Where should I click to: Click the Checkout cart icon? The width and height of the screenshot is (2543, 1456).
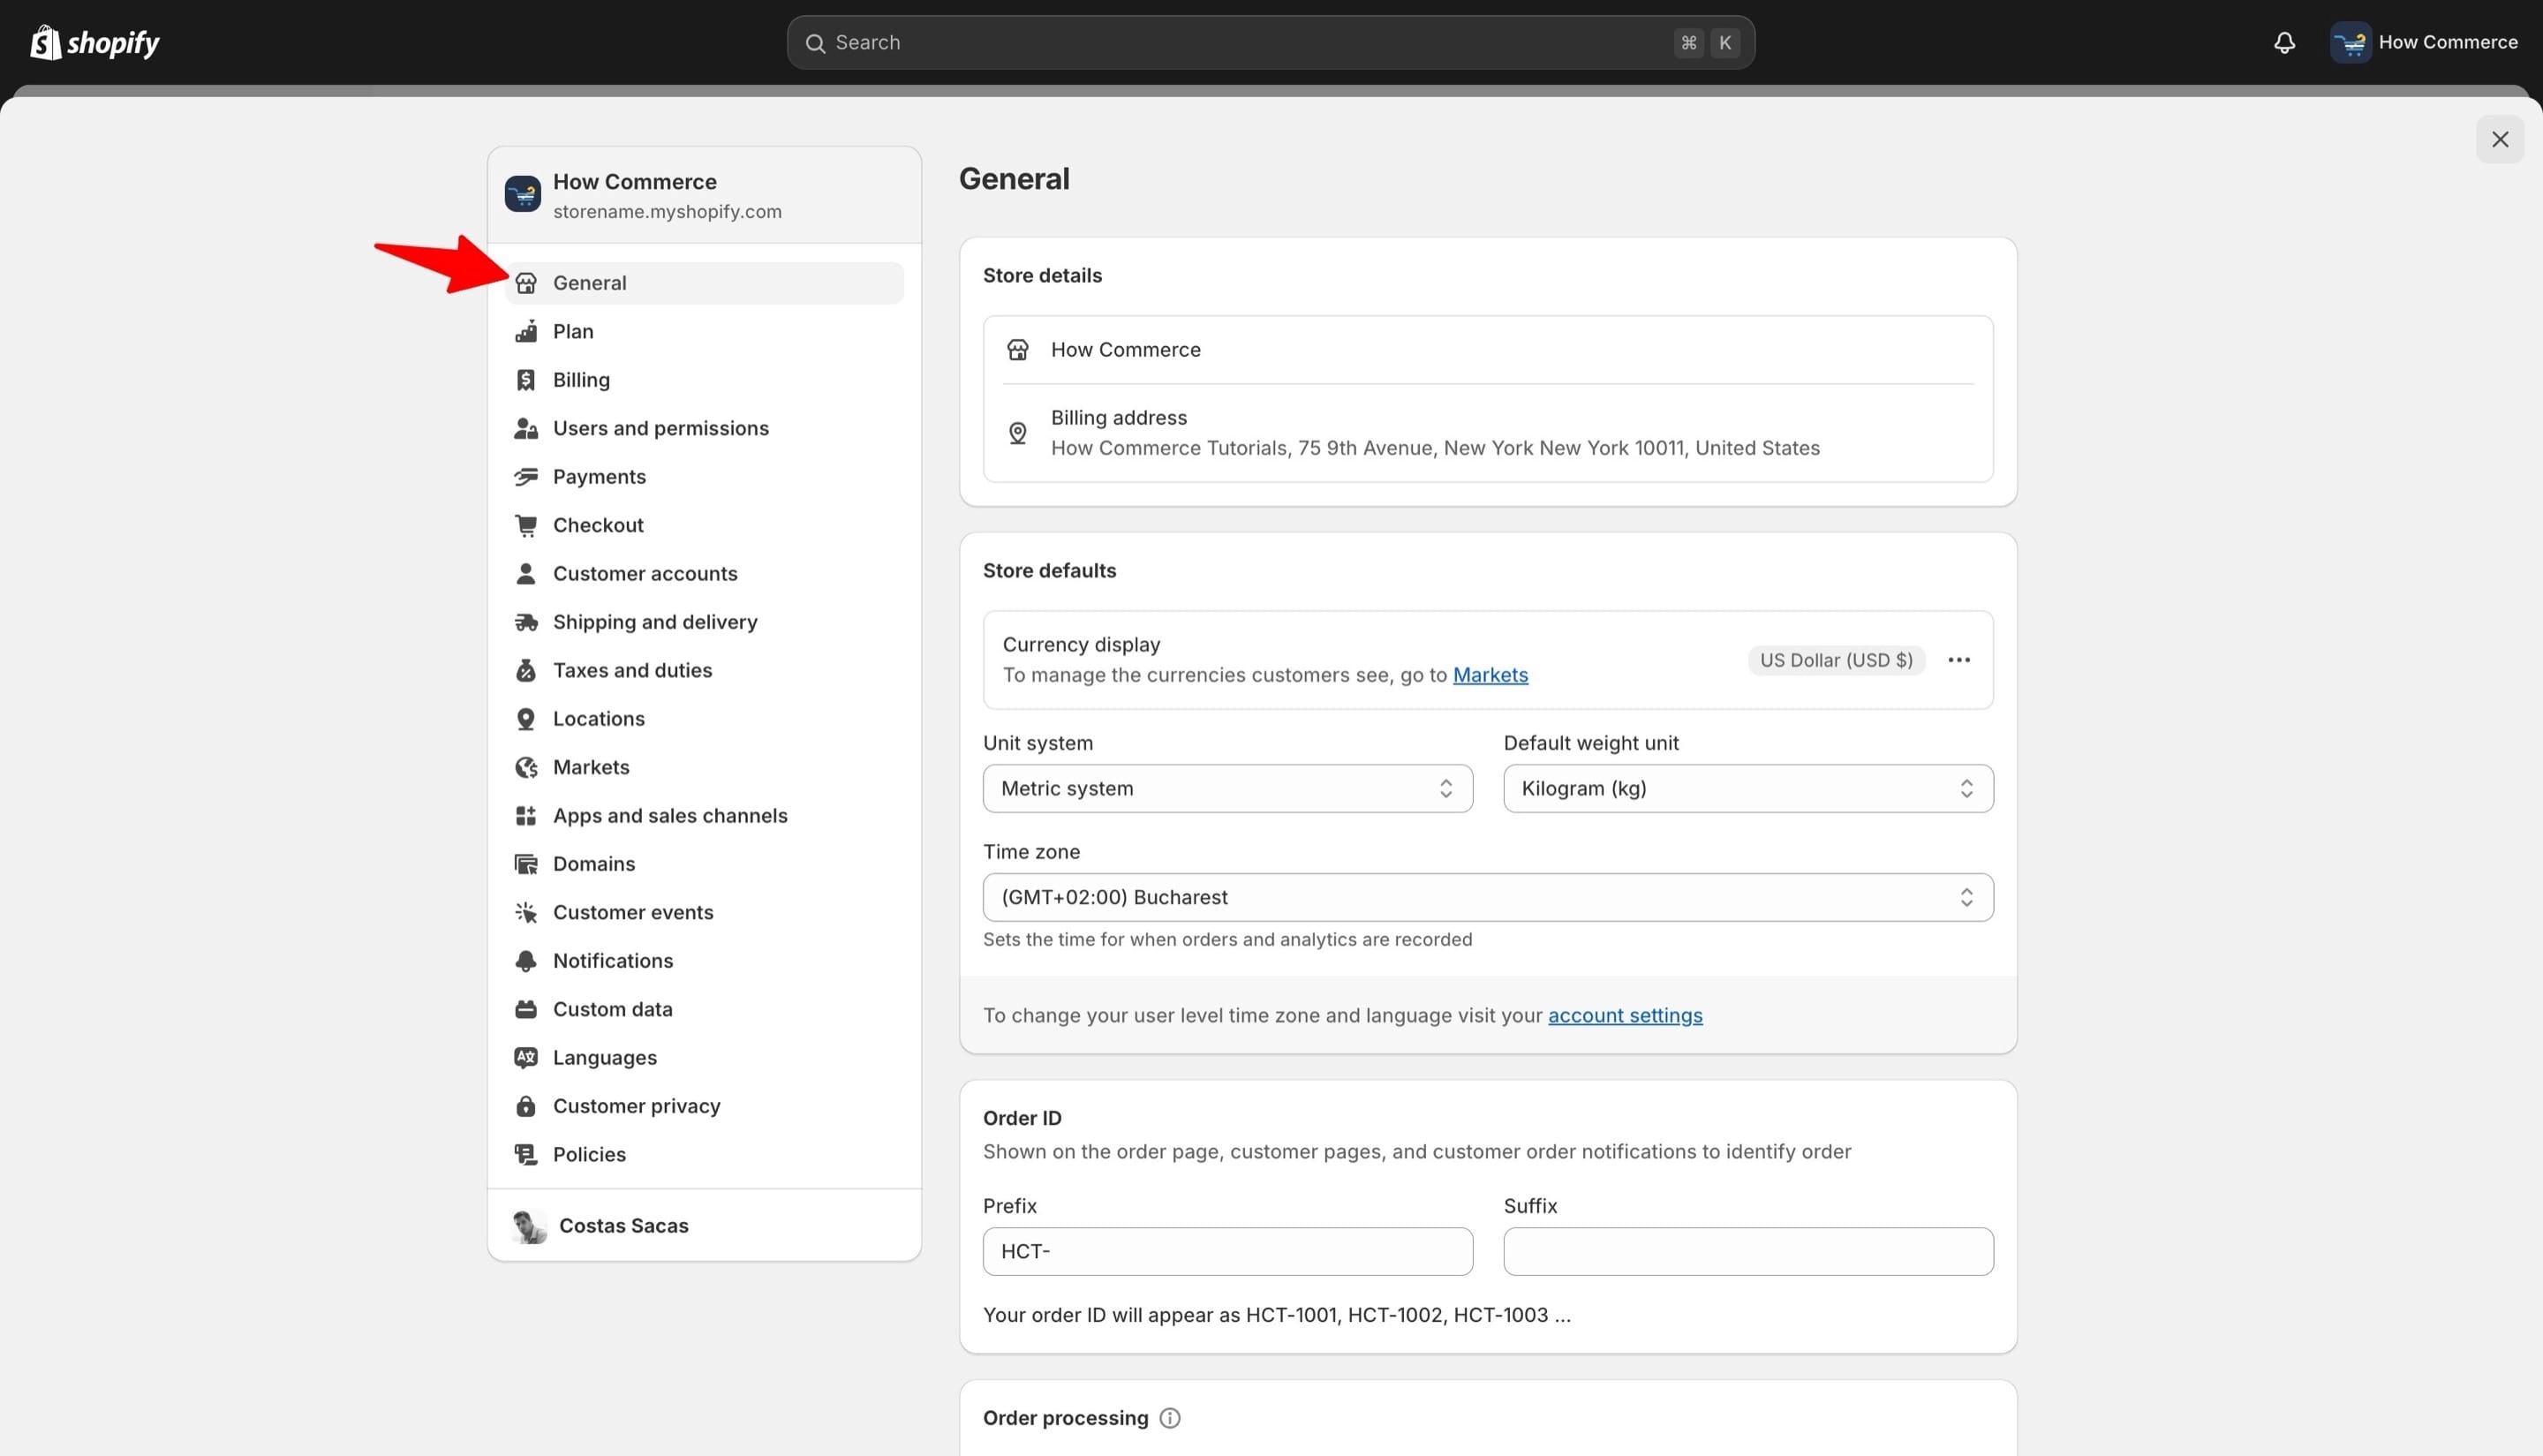526,525
